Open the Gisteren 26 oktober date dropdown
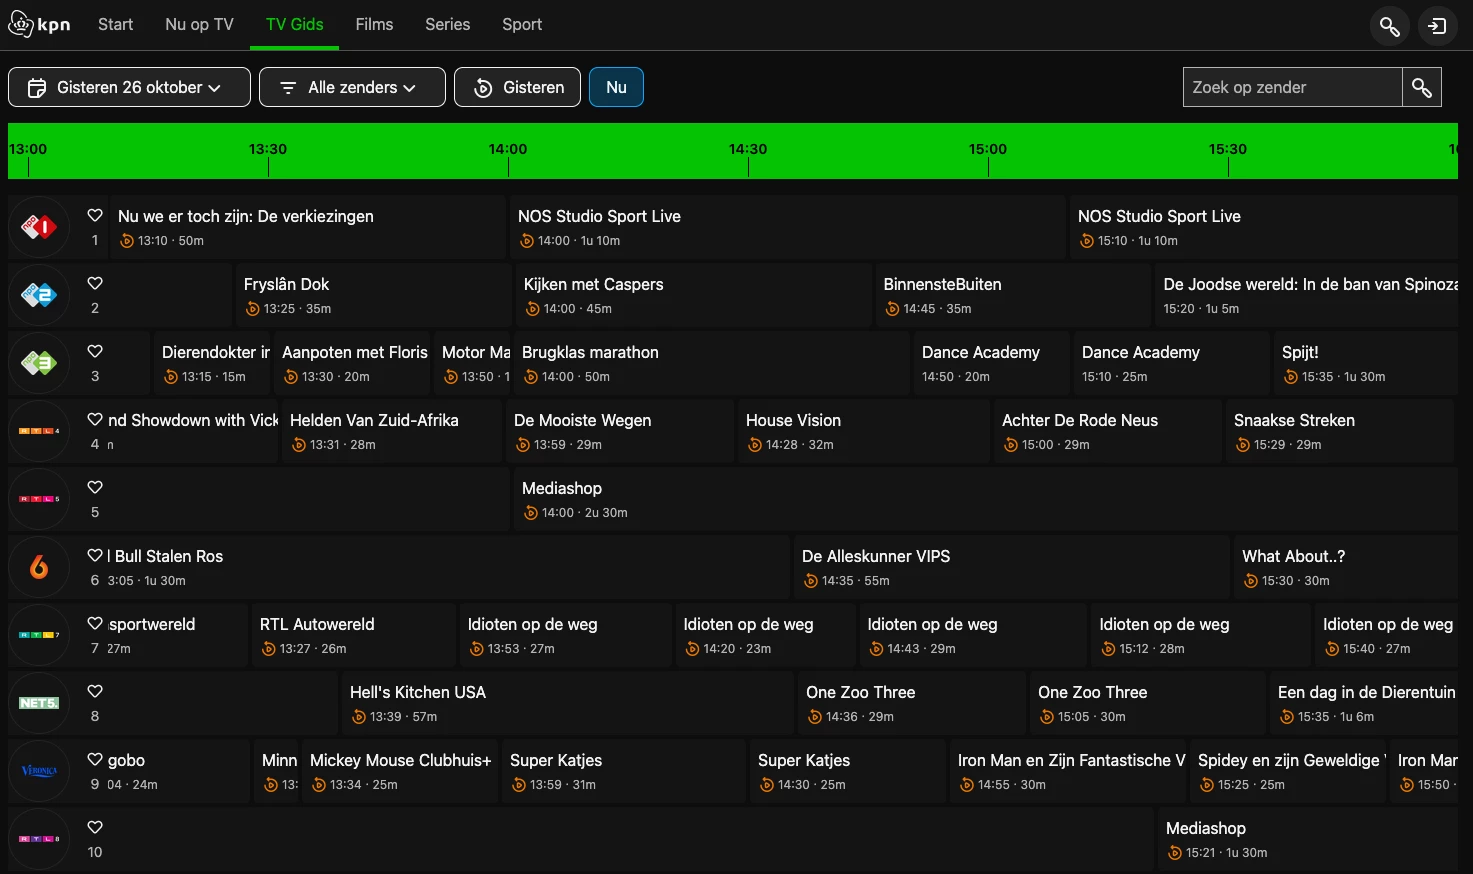 [x=129, y=88]
